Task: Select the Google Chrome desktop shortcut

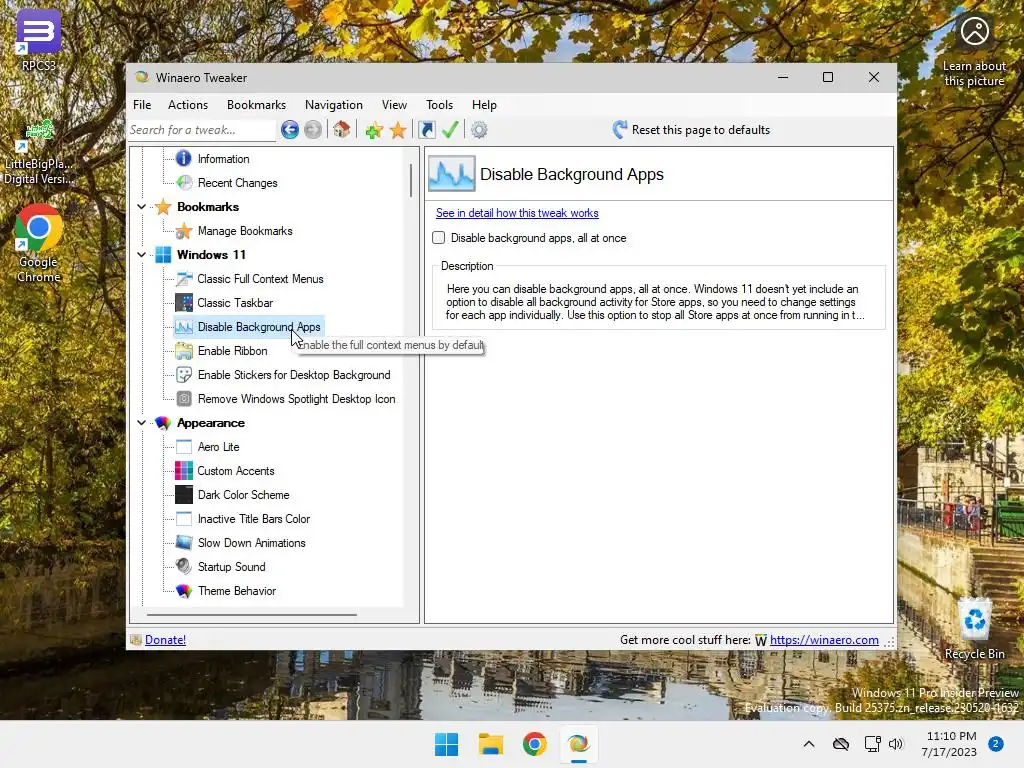Action: point(39,243)
